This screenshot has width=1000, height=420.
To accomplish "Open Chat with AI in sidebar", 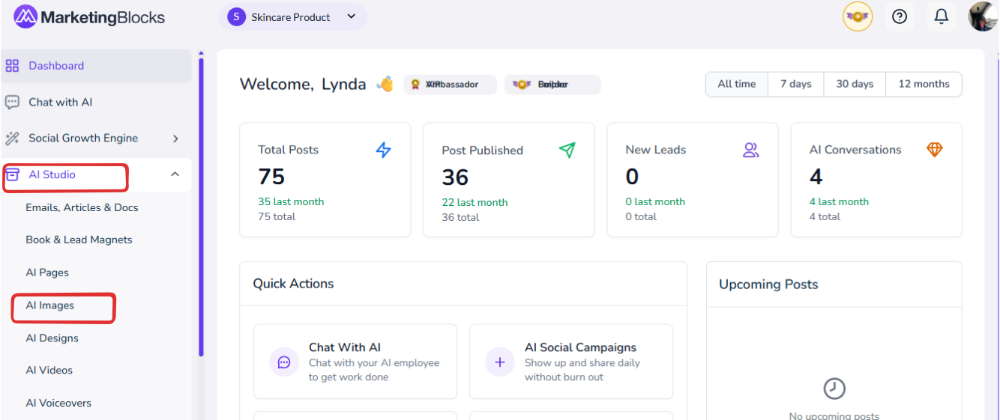I will (60, 102).
